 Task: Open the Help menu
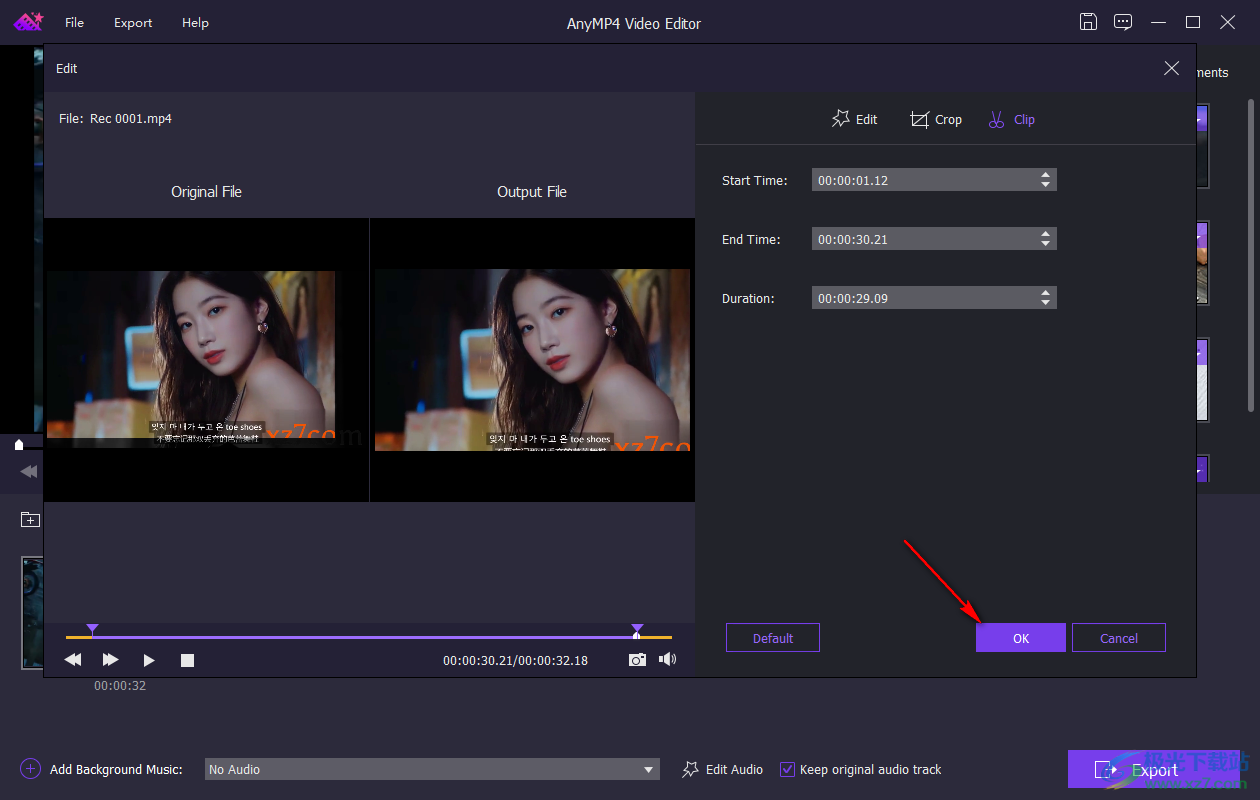point(195,22)
